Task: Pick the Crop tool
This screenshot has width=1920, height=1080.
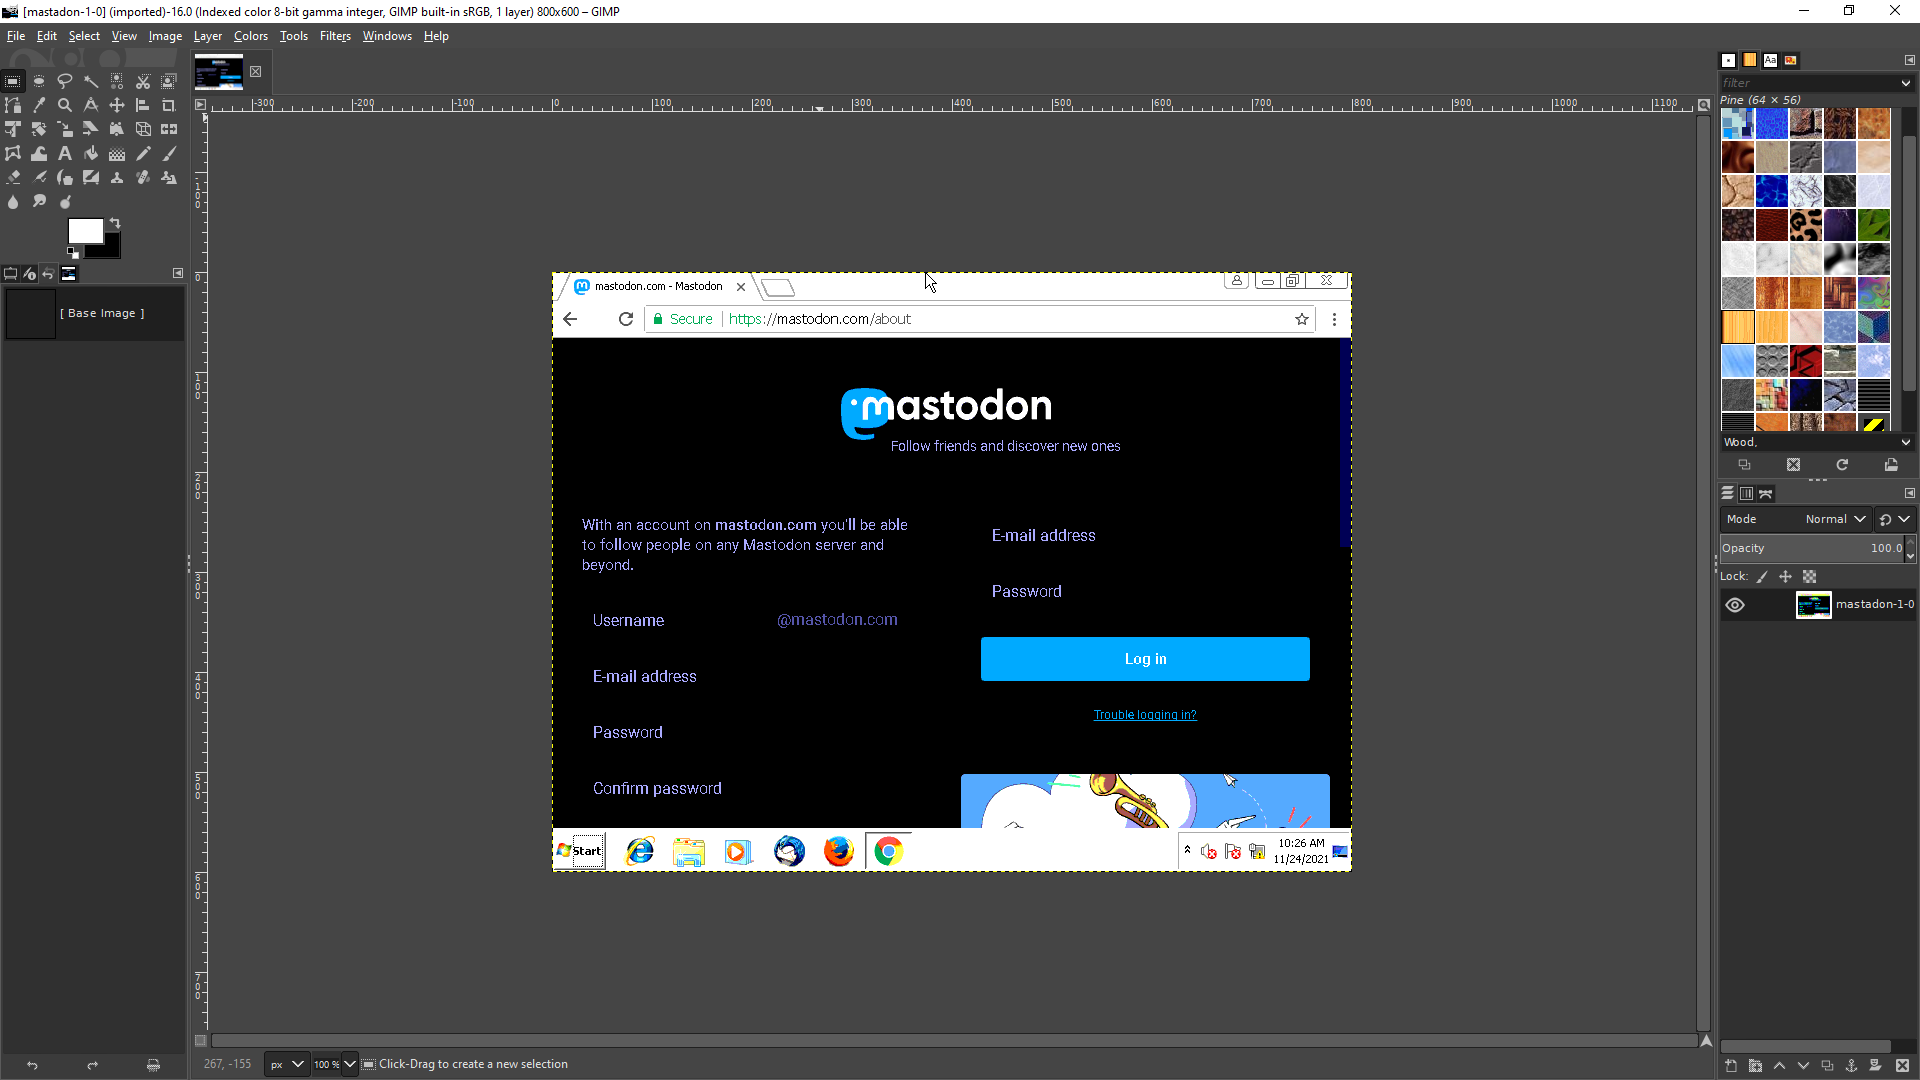Action: click(168, 104)
